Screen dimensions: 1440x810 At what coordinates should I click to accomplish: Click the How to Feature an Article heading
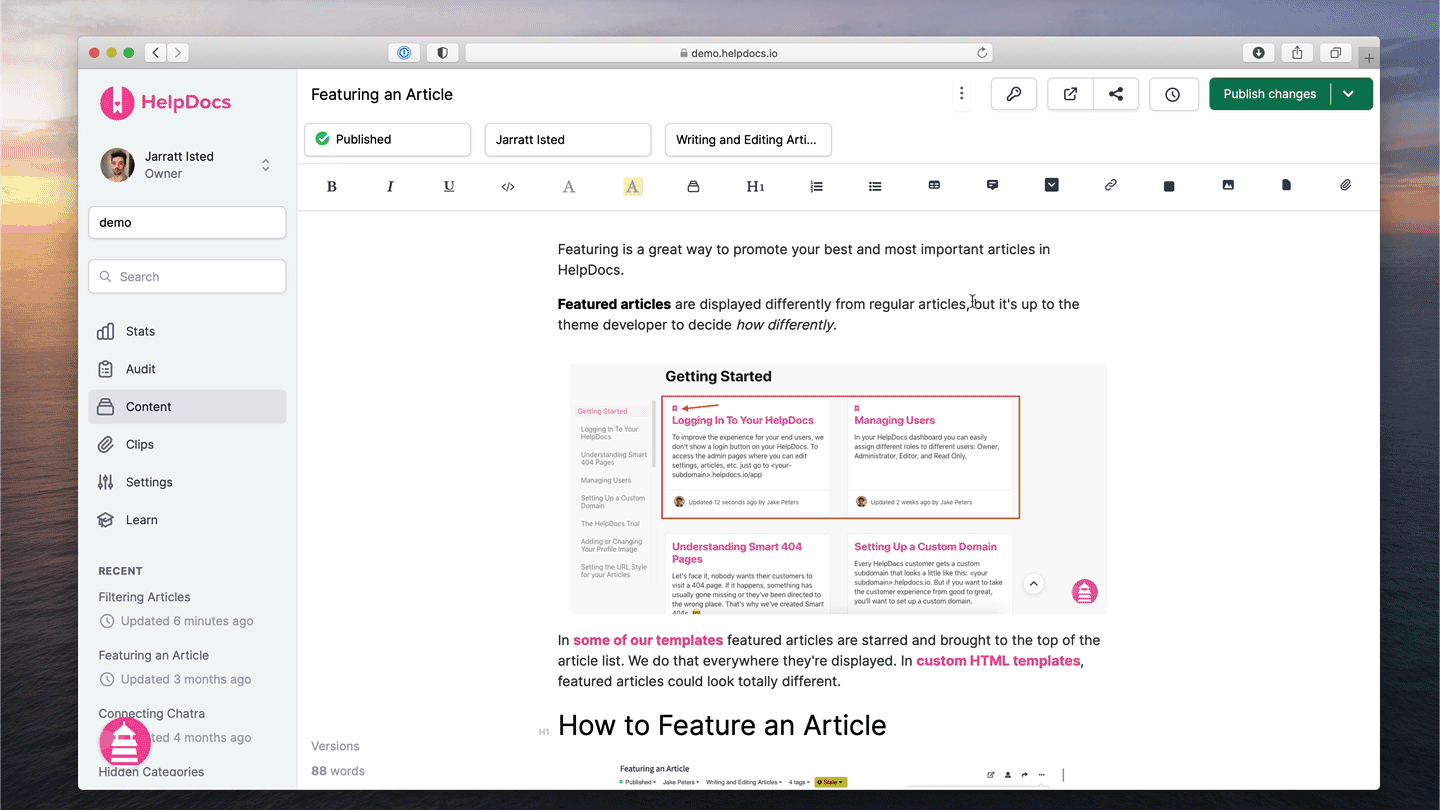click(722, 725)
